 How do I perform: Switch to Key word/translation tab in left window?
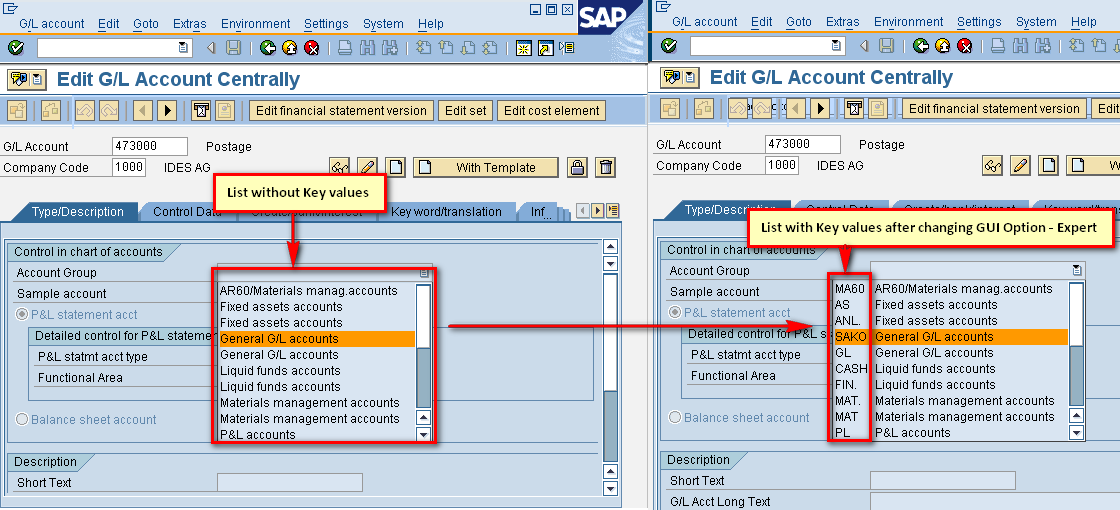click(446, 212)
